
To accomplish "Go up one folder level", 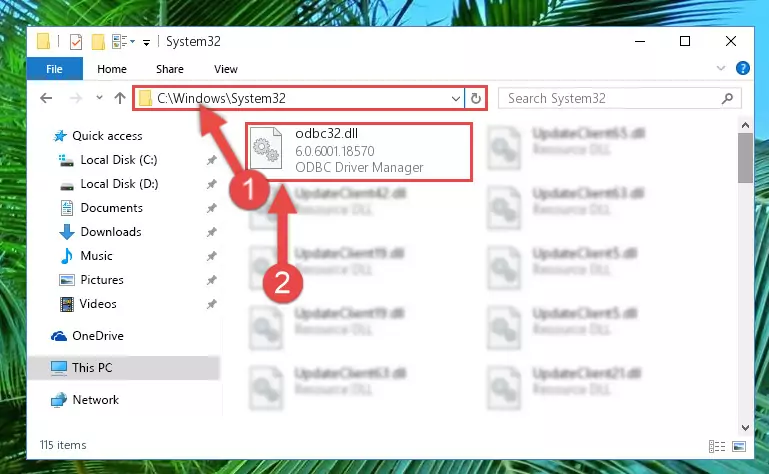I will click(x=120, y=98).
